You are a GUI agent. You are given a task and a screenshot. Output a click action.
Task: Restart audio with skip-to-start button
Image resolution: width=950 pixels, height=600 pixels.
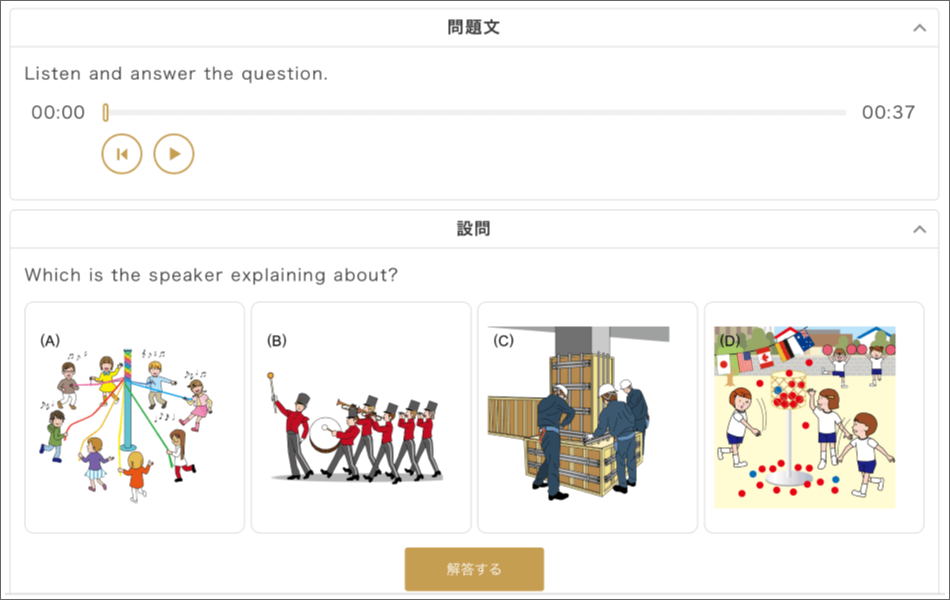[x=122, y=154]
